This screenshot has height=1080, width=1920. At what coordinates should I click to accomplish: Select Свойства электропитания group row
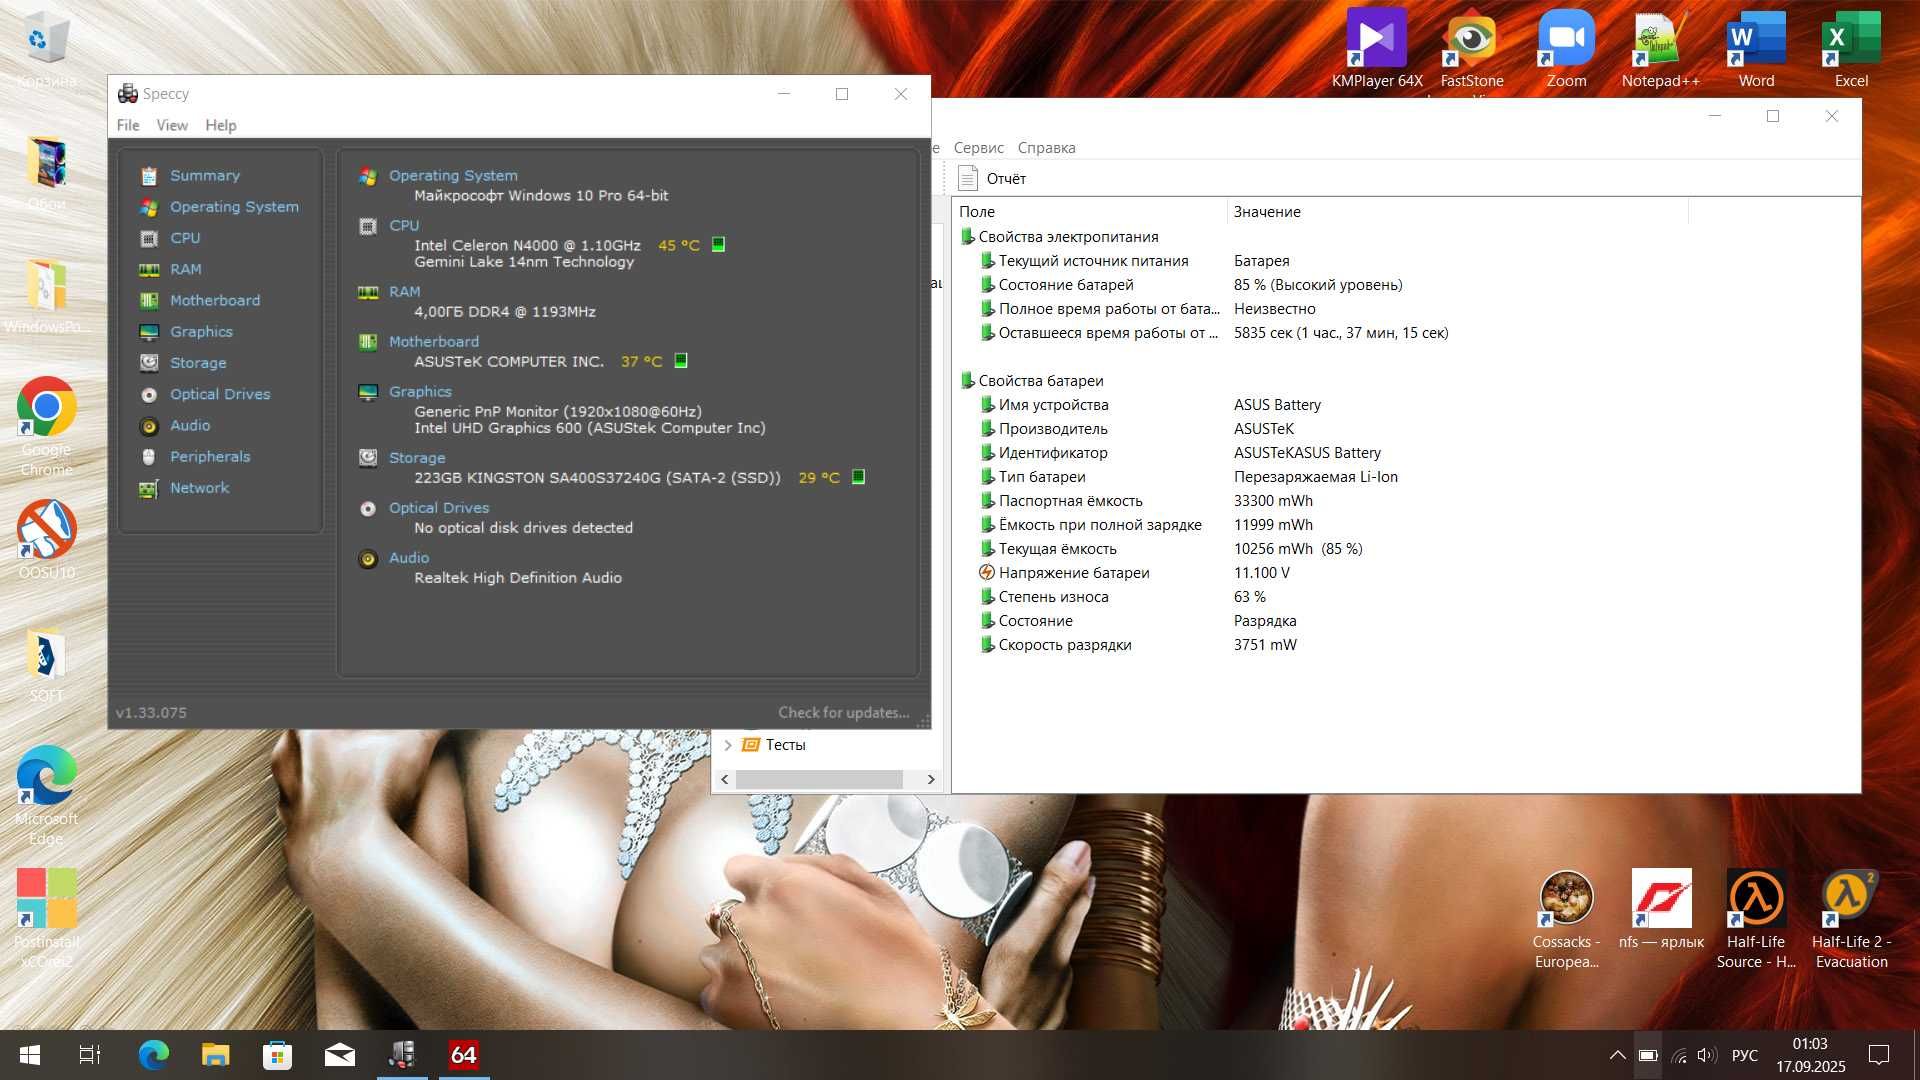point(1068,237)
